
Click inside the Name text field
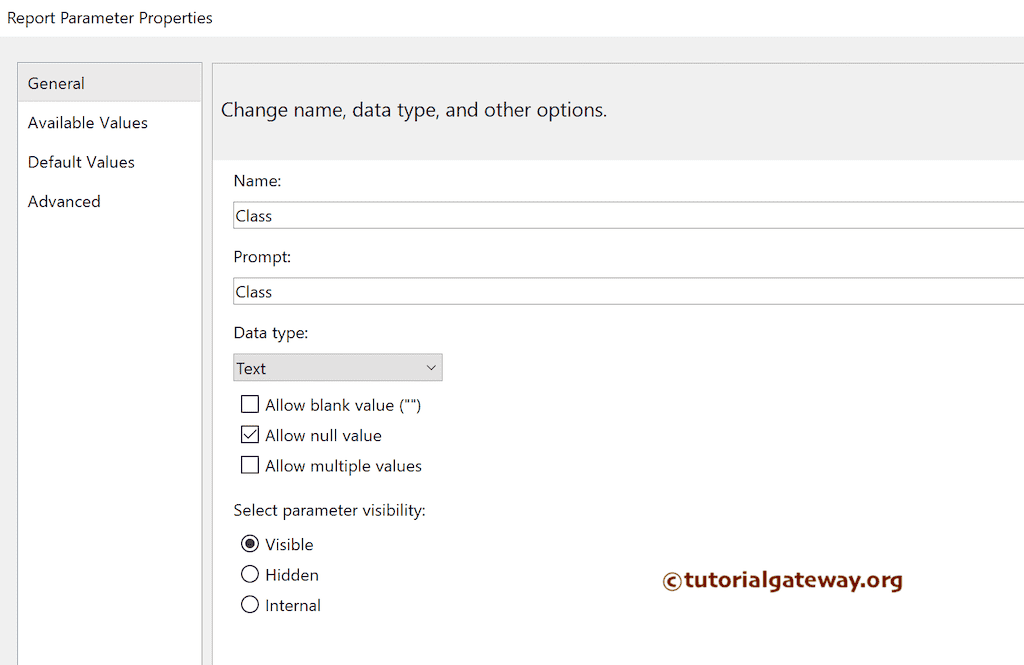pyautogui.click(x=500, y=215)
